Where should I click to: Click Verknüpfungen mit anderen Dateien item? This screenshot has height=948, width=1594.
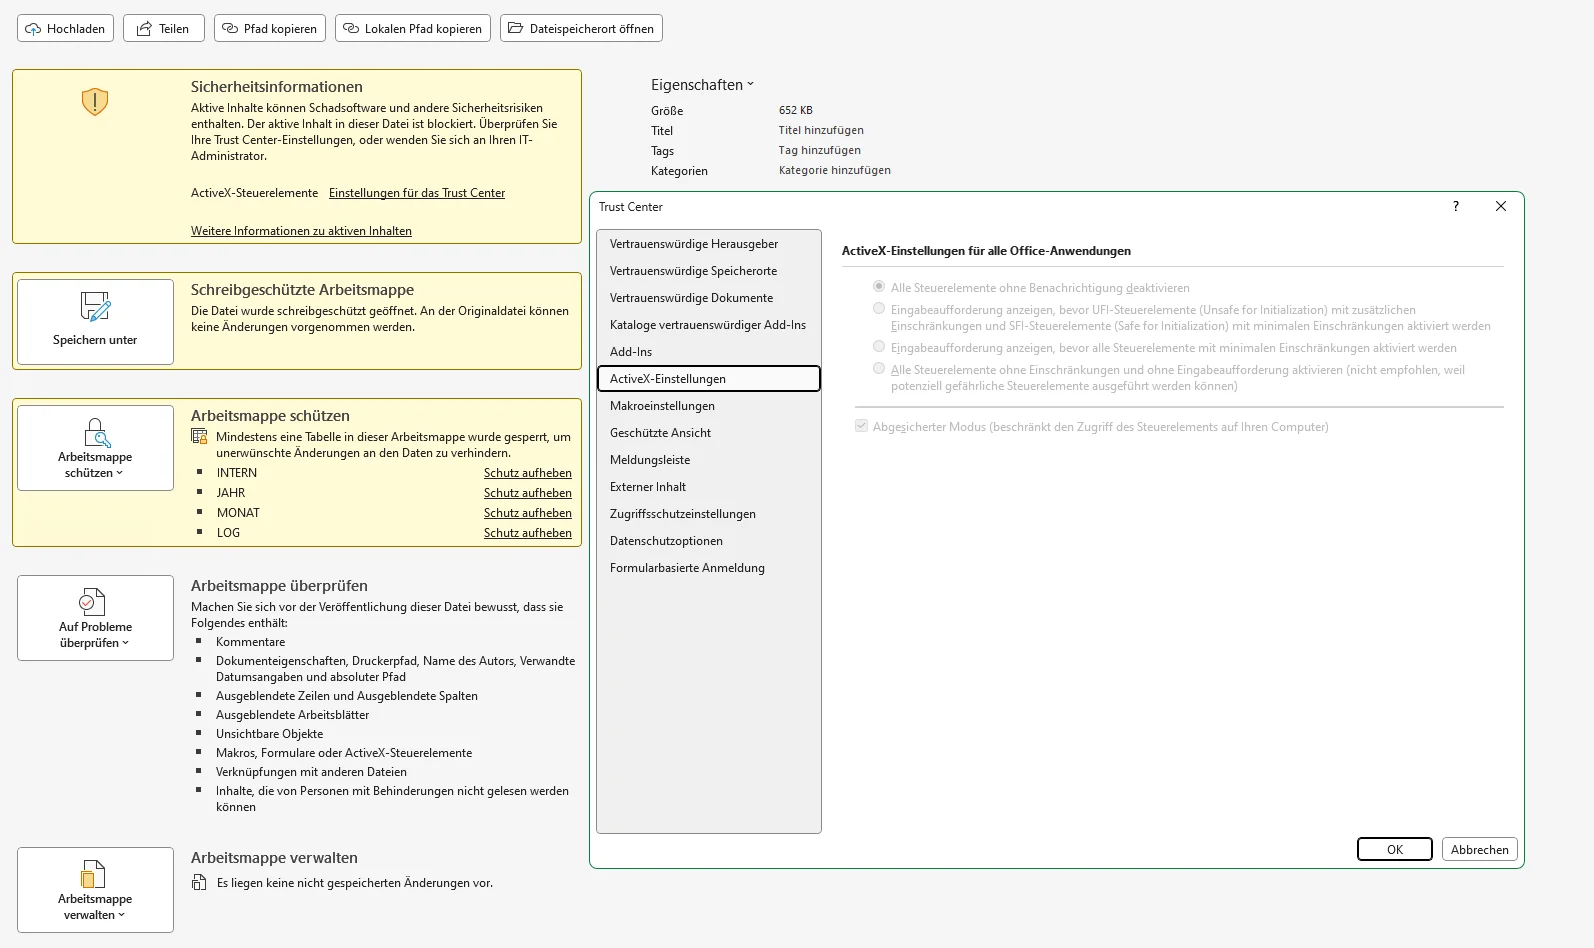coord(311,772)
